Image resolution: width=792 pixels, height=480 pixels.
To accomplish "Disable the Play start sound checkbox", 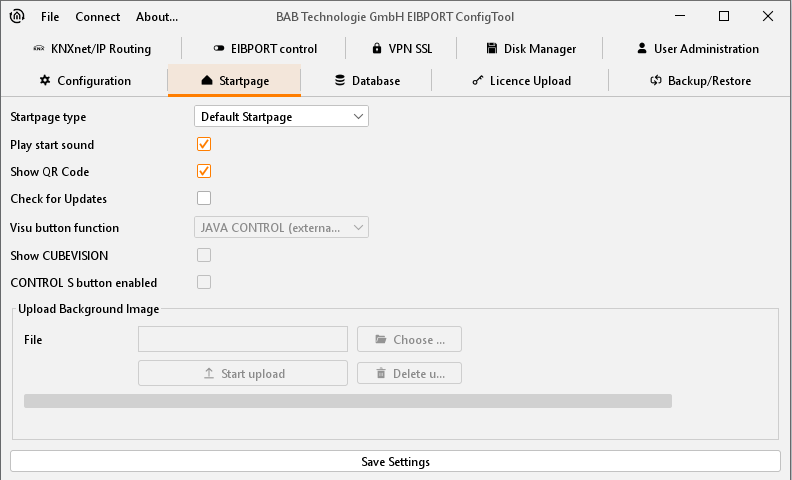I will (204, 145).
